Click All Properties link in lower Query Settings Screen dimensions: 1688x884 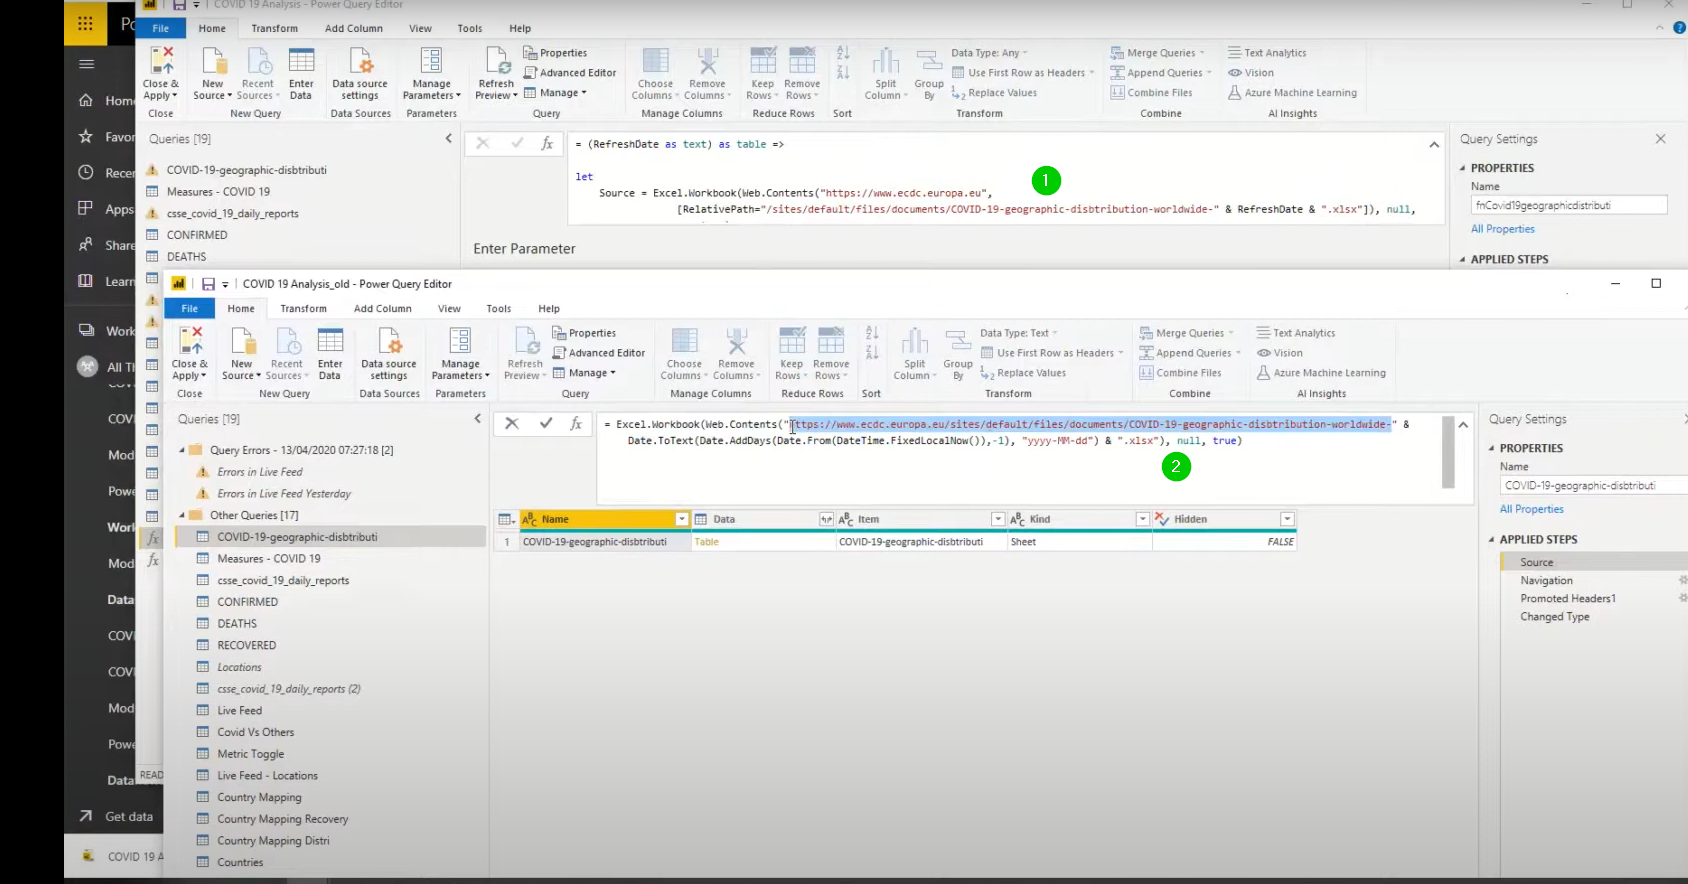[x=1531, y=509]
